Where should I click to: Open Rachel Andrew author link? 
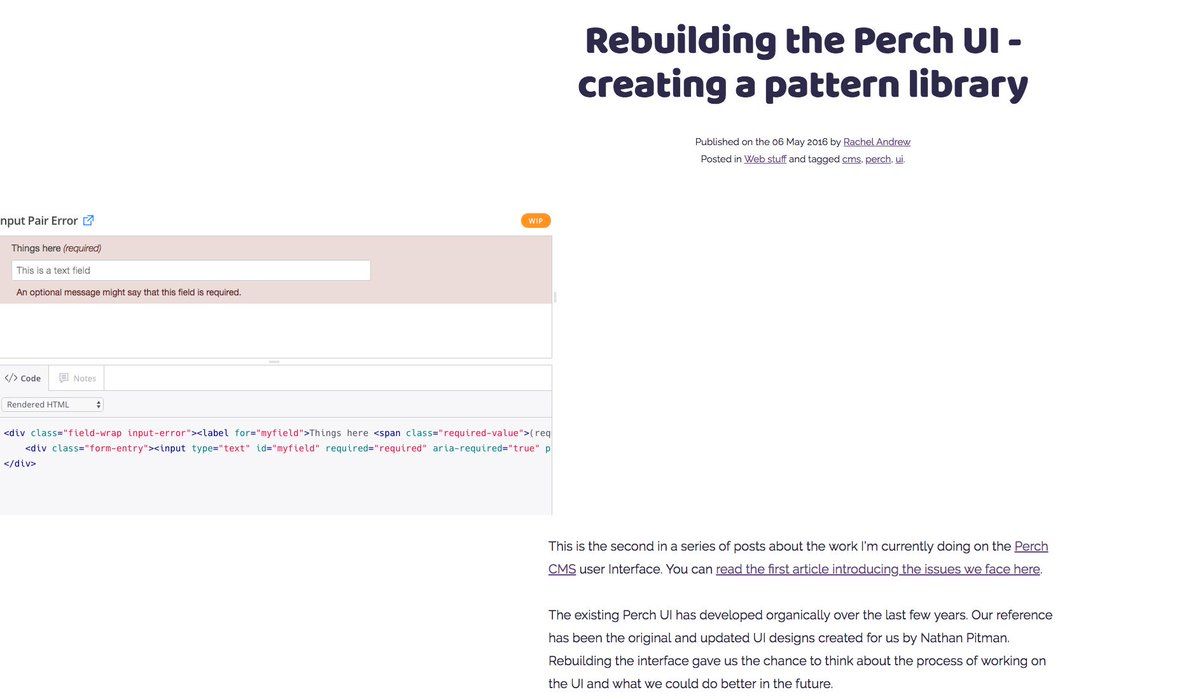[x=877, y=142]
